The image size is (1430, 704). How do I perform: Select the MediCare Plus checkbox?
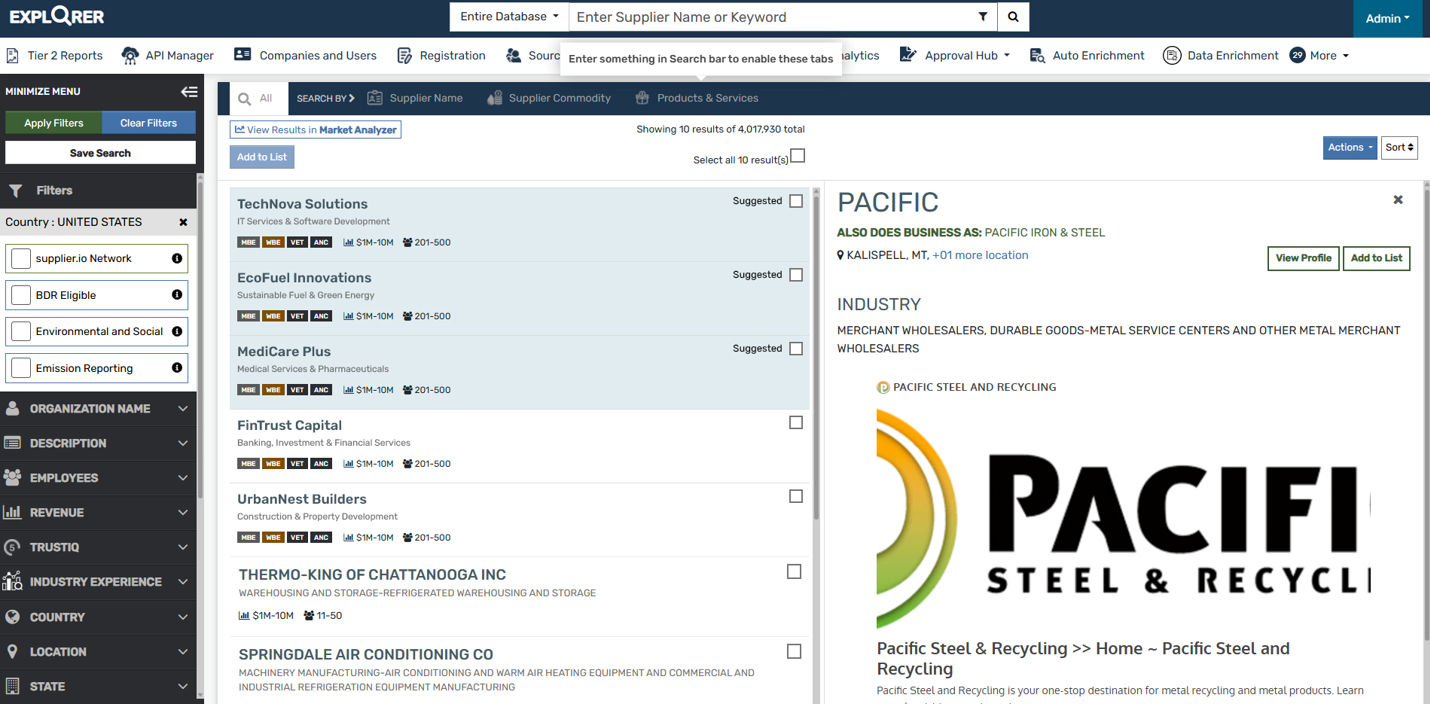pos(796,349)
